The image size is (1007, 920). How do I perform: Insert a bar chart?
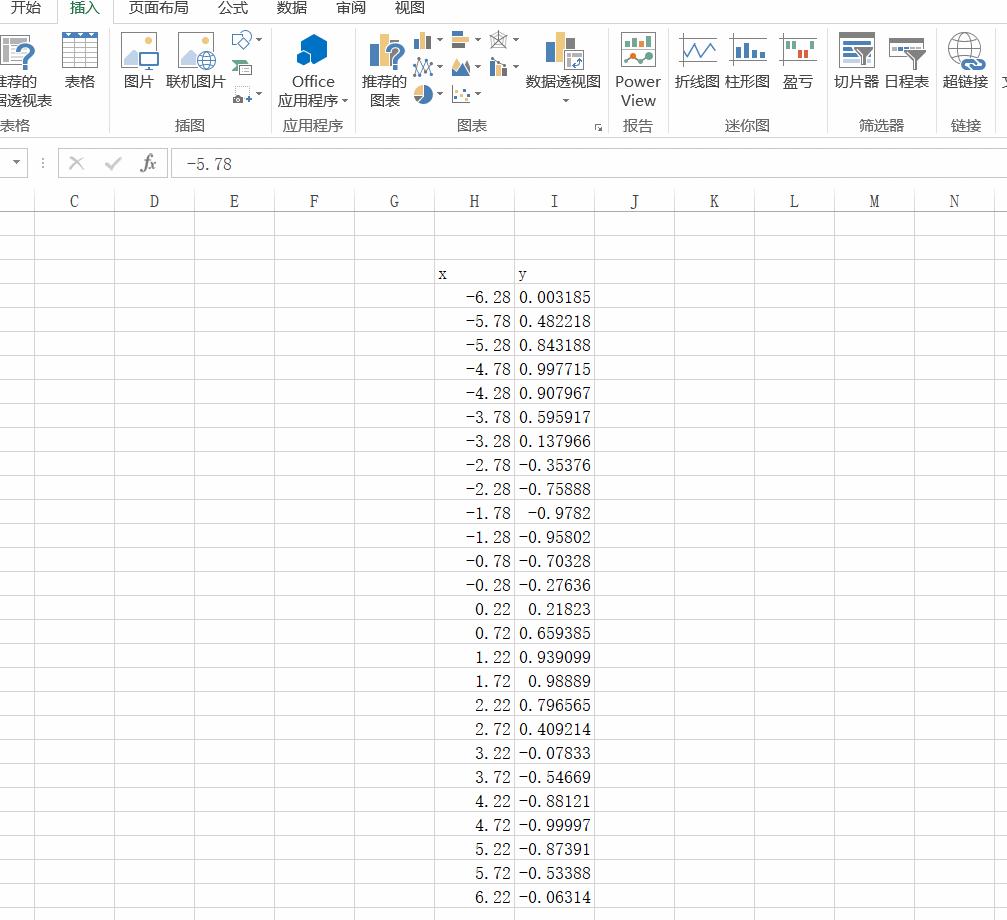[460, 40]
